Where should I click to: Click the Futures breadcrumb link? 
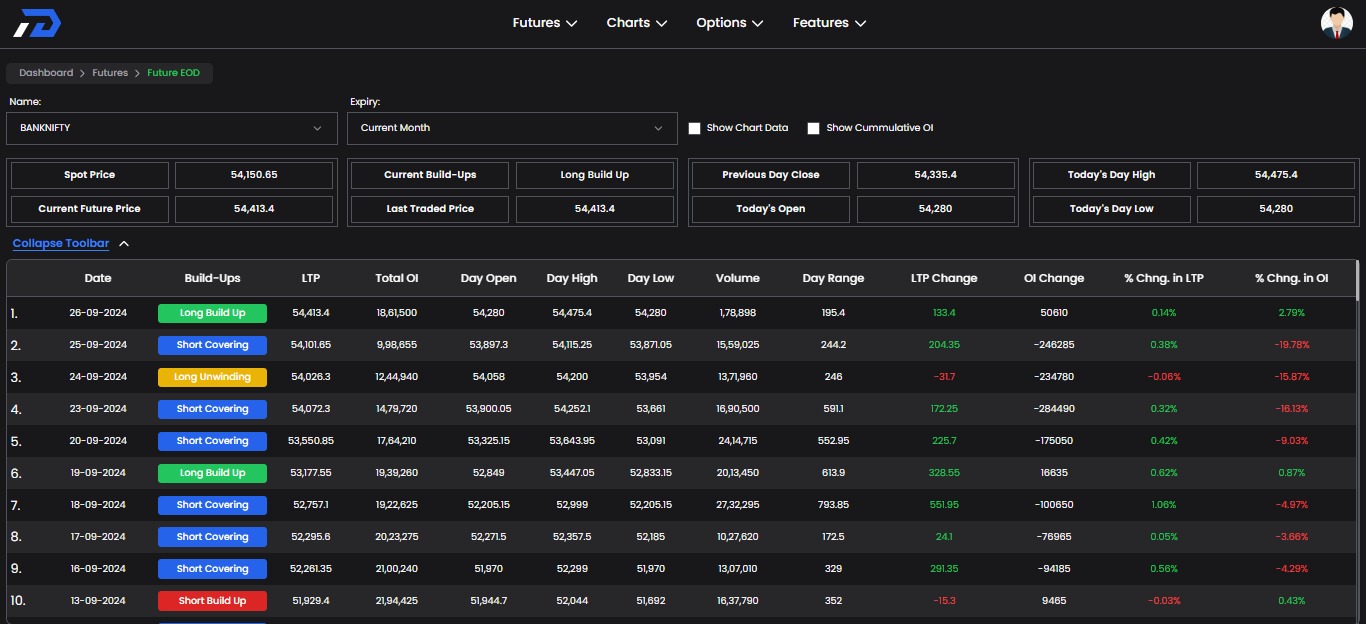point(110,73)
